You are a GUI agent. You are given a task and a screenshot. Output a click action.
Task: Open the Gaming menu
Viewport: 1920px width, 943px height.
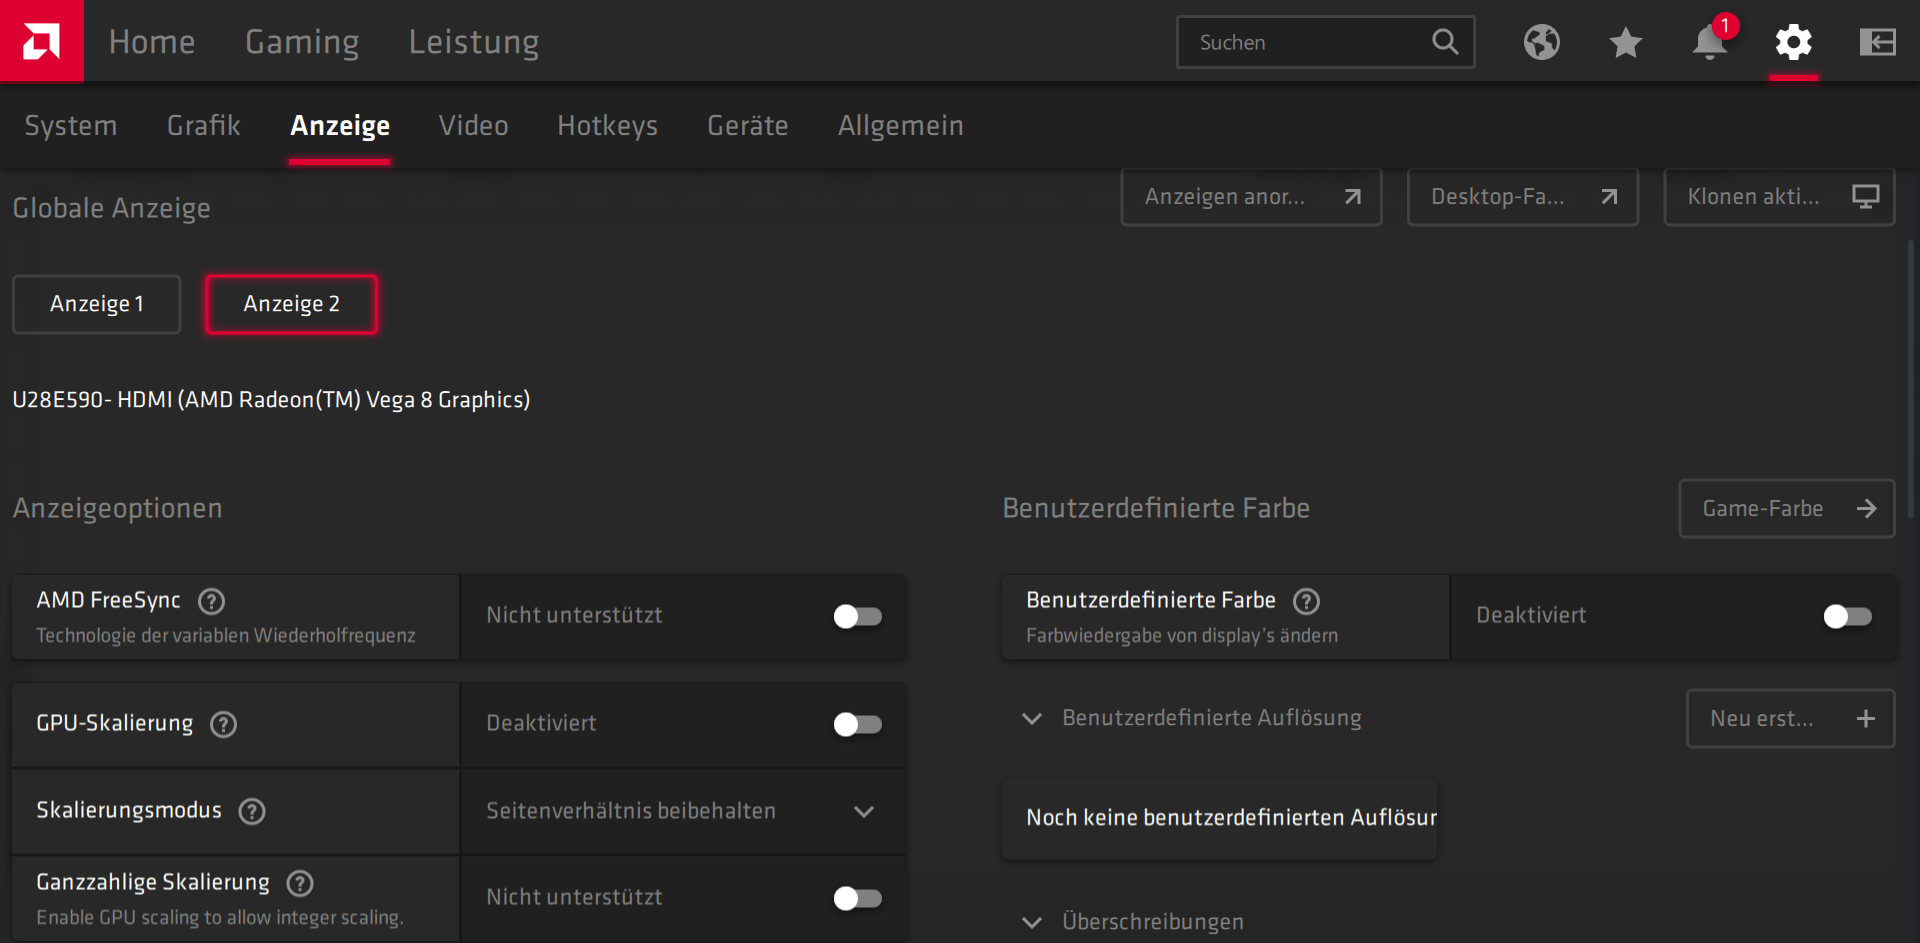coord(302,42)
